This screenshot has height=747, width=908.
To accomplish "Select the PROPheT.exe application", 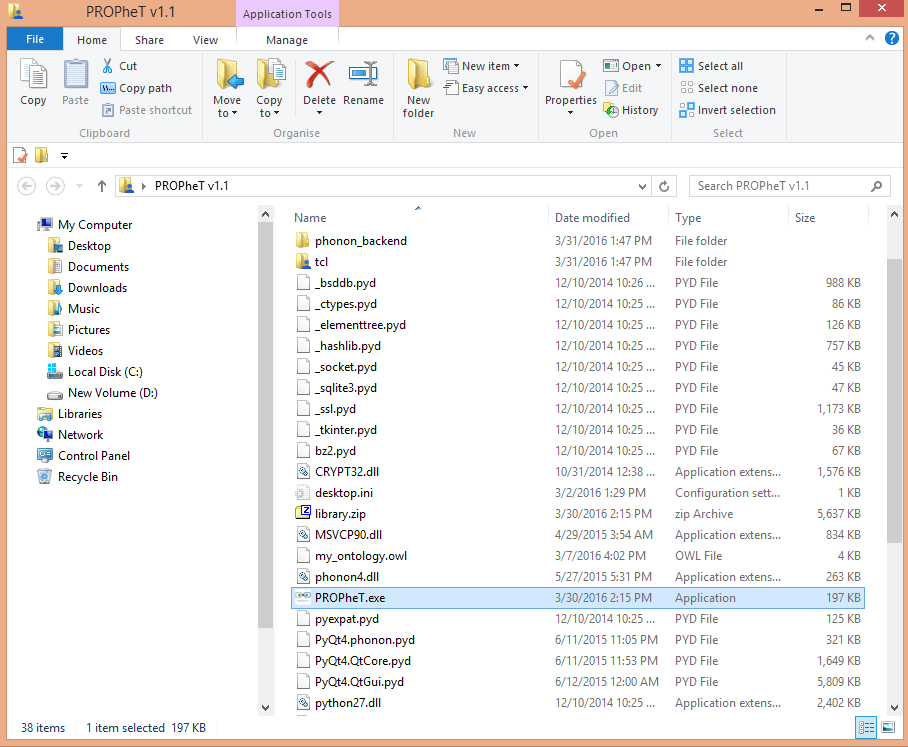I will pyautogui.click(x=578, y=598).
